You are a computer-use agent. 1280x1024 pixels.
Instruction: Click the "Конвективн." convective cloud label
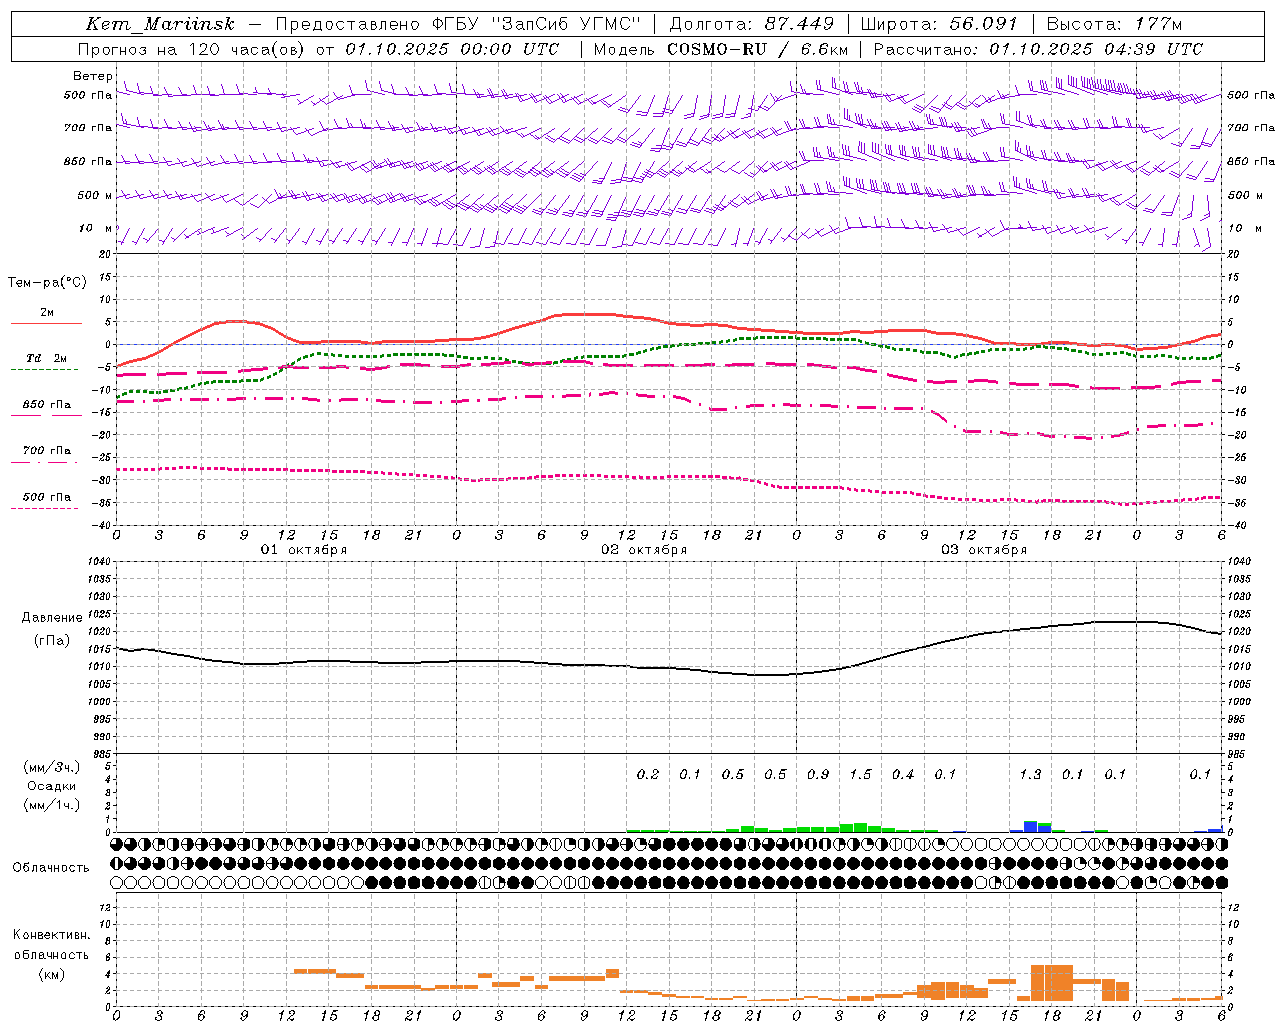[51, 935]
